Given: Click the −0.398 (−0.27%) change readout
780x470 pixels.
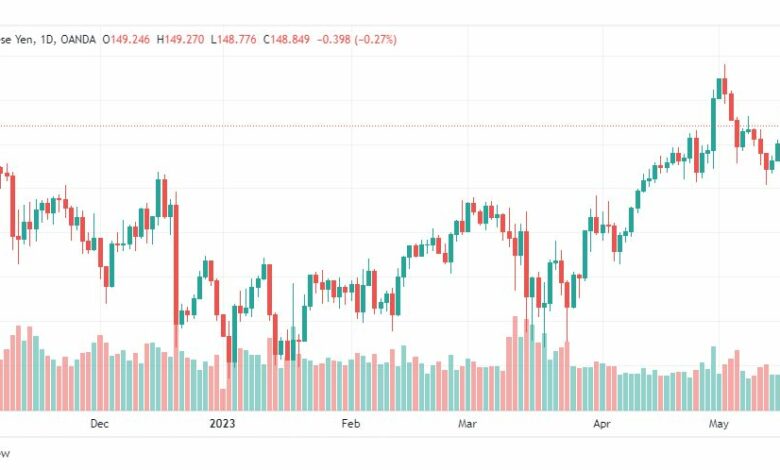Looking at the screenshot, I should point(357,40).
